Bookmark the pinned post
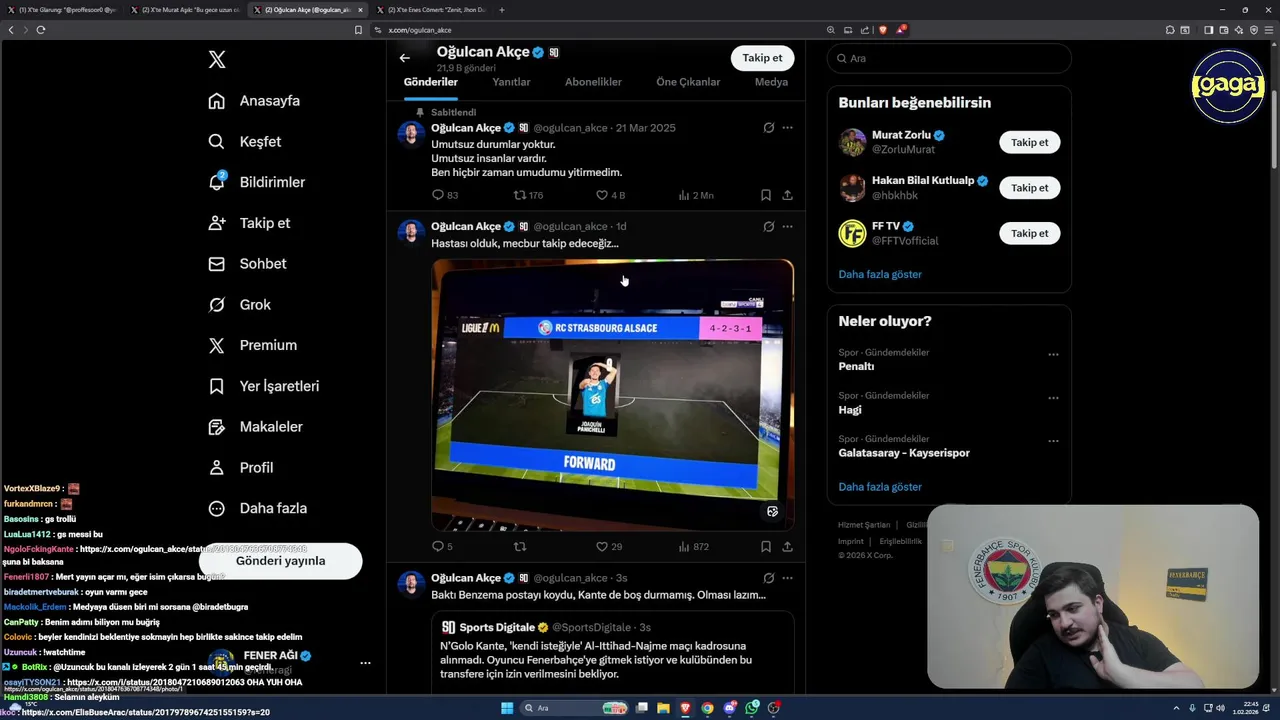Viewport: 1280px width, 720px height. coord(765,195)
